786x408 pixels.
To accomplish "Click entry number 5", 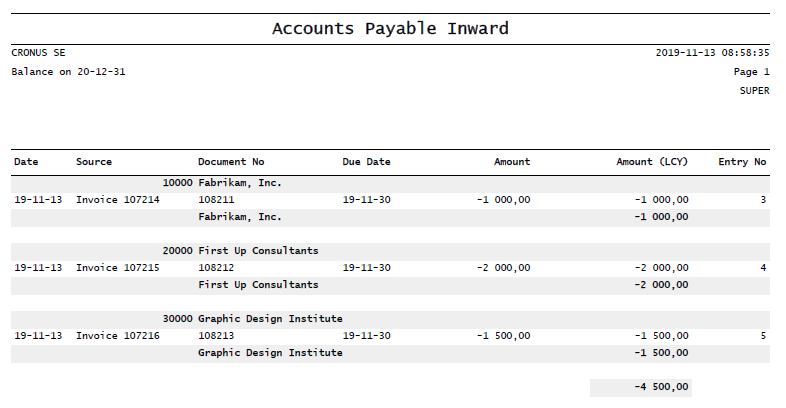I will click(763, 336).
